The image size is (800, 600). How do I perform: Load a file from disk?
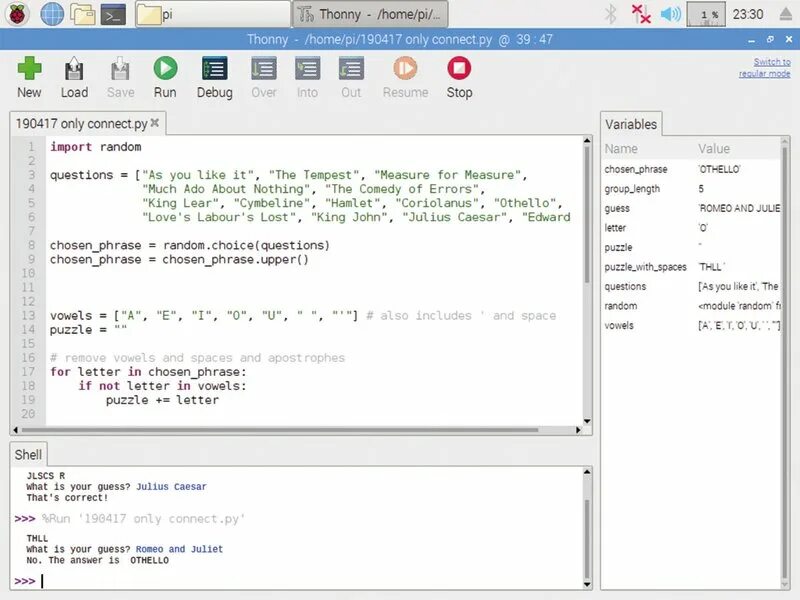pos(74,78)
